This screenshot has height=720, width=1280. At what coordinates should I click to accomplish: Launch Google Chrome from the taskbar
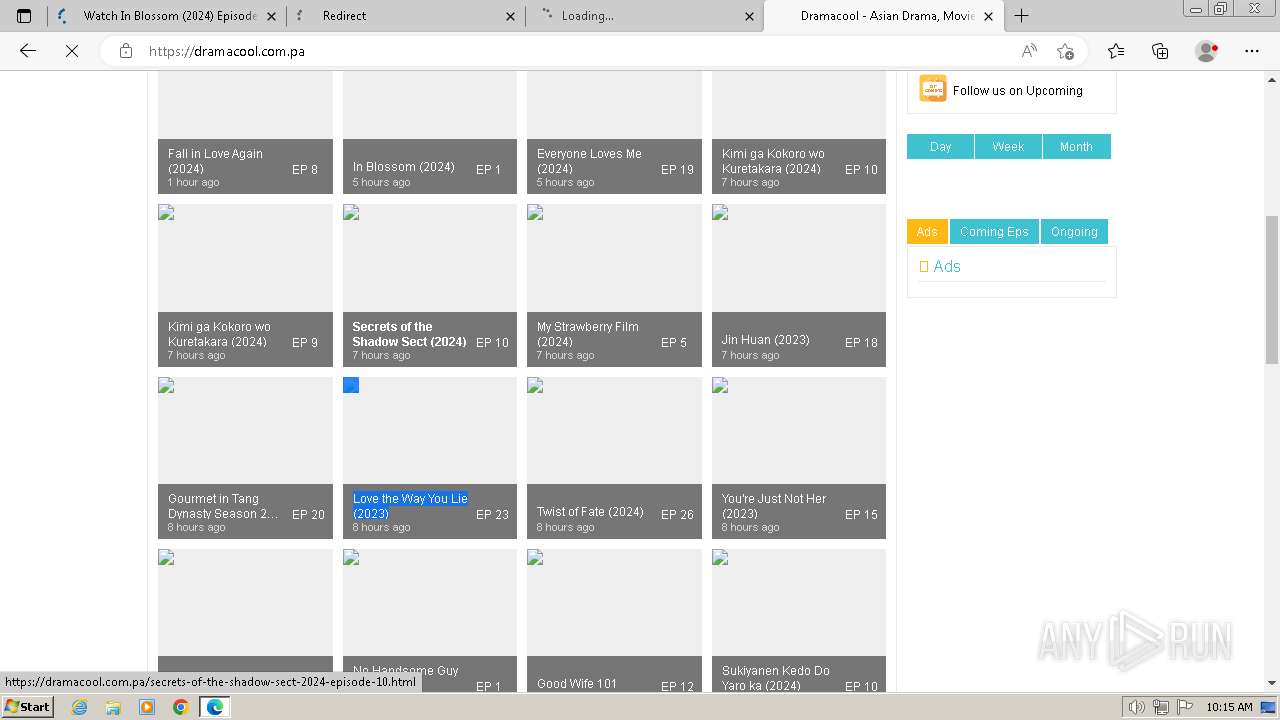[180, 707]
